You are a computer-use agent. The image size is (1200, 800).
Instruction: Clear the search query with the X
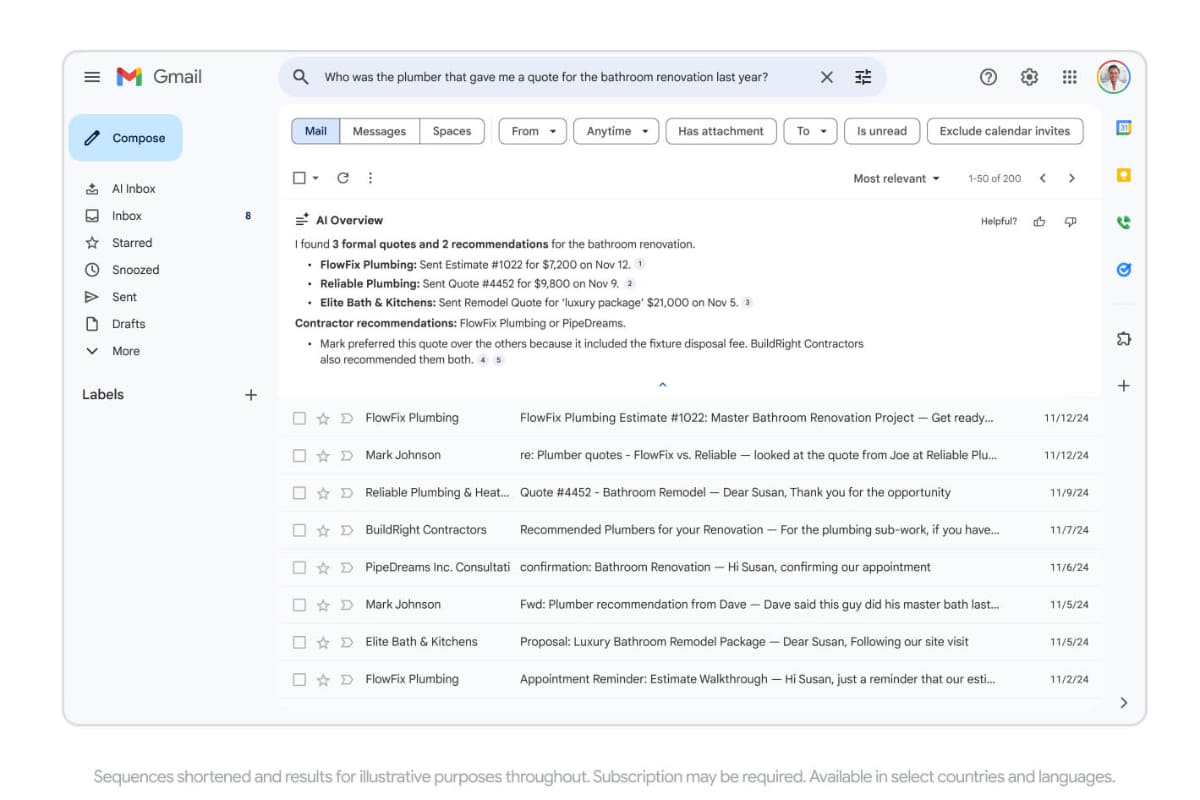(x=826, y=77)
